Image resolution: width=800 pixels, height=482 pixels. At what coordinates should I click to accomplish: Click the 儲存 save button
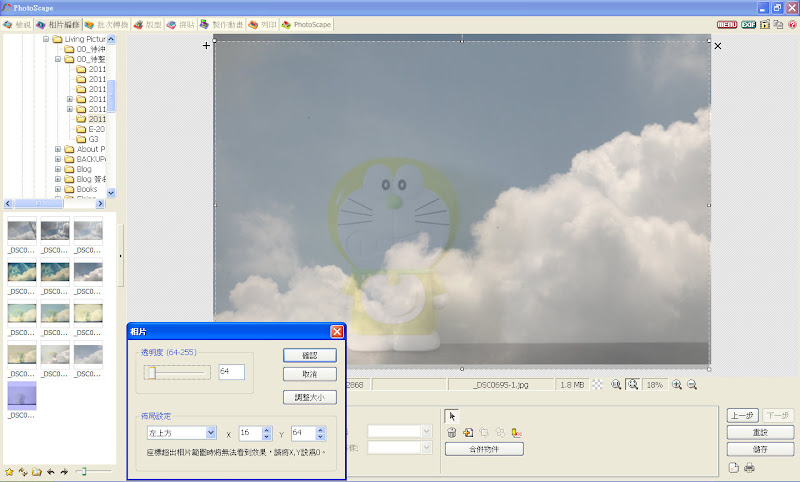coord(760,449)
